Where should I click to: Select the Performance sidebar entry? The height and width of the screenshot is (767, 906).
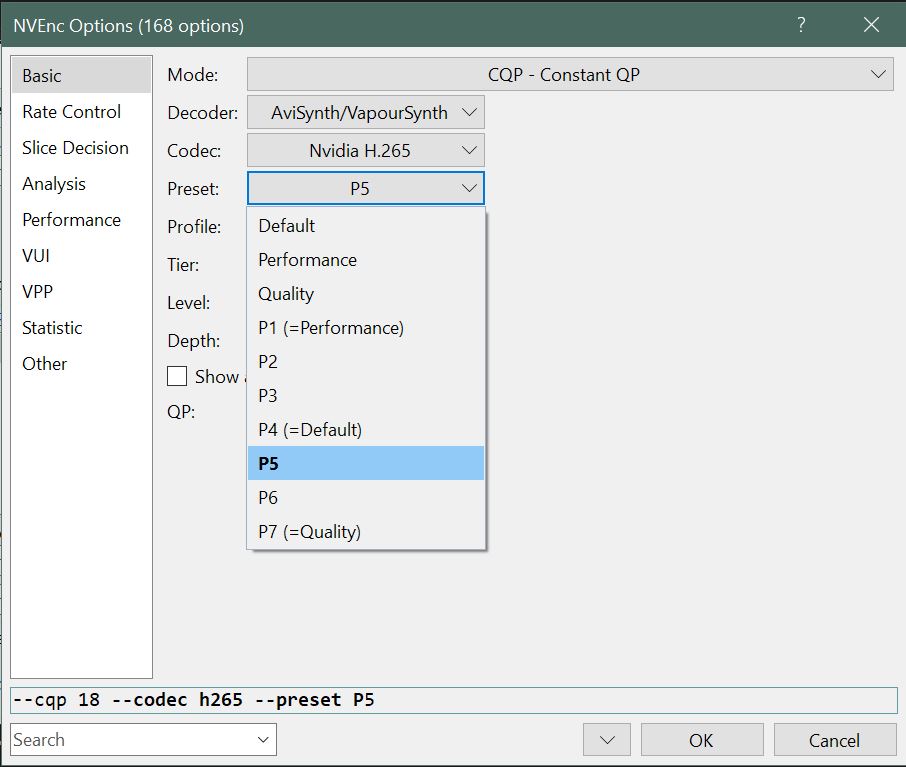tap(81, 220)
